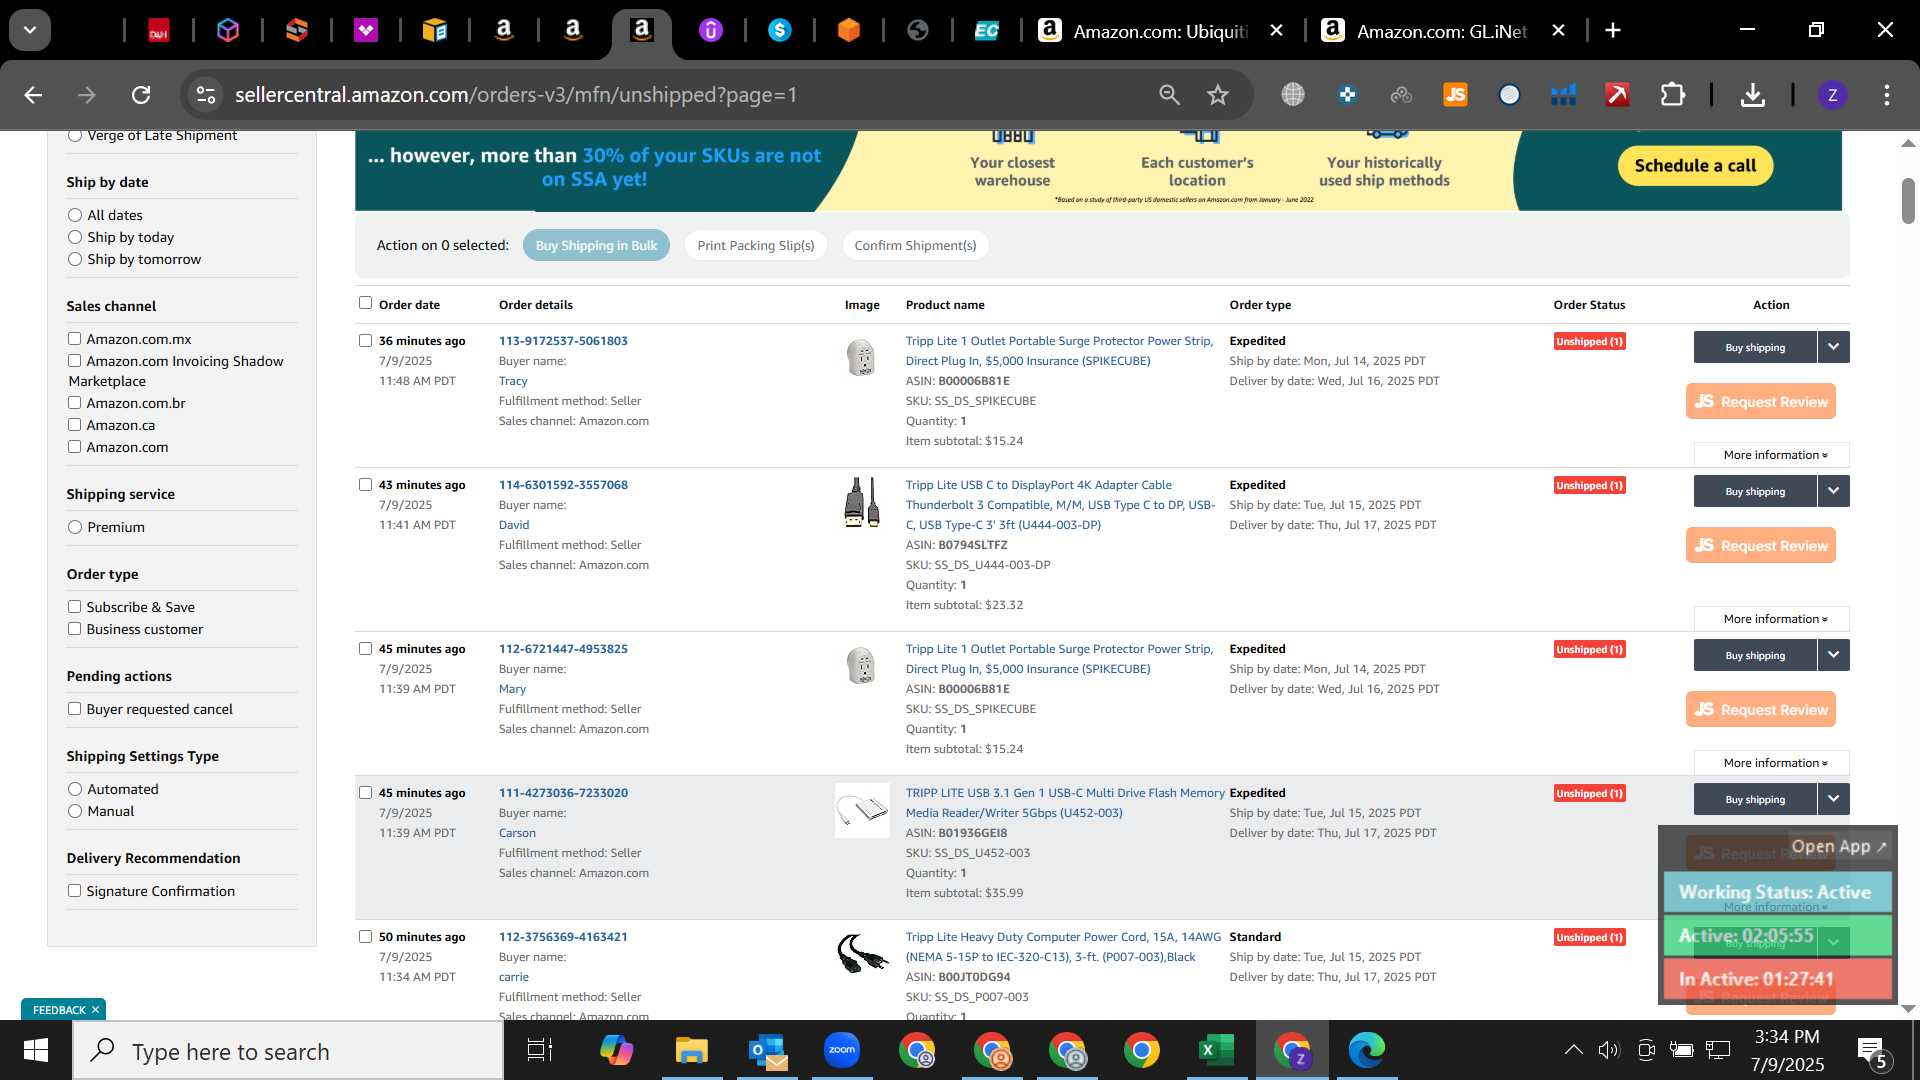1920x1080 pixels.
Task: Click the page vertical scrollbar thumb
Action: (x=1908, y=200)
